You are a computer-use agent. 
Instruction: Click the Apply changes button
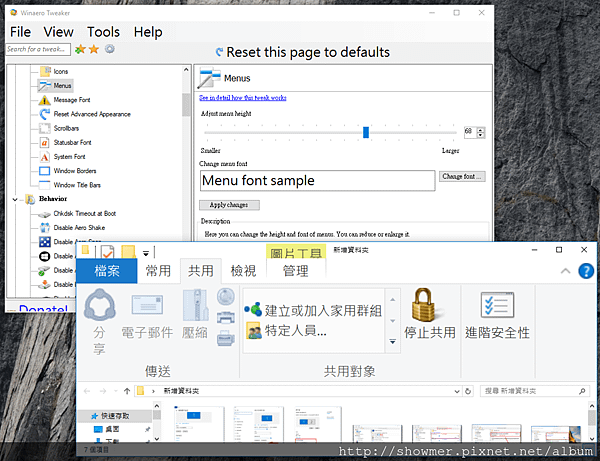(229, 205)
